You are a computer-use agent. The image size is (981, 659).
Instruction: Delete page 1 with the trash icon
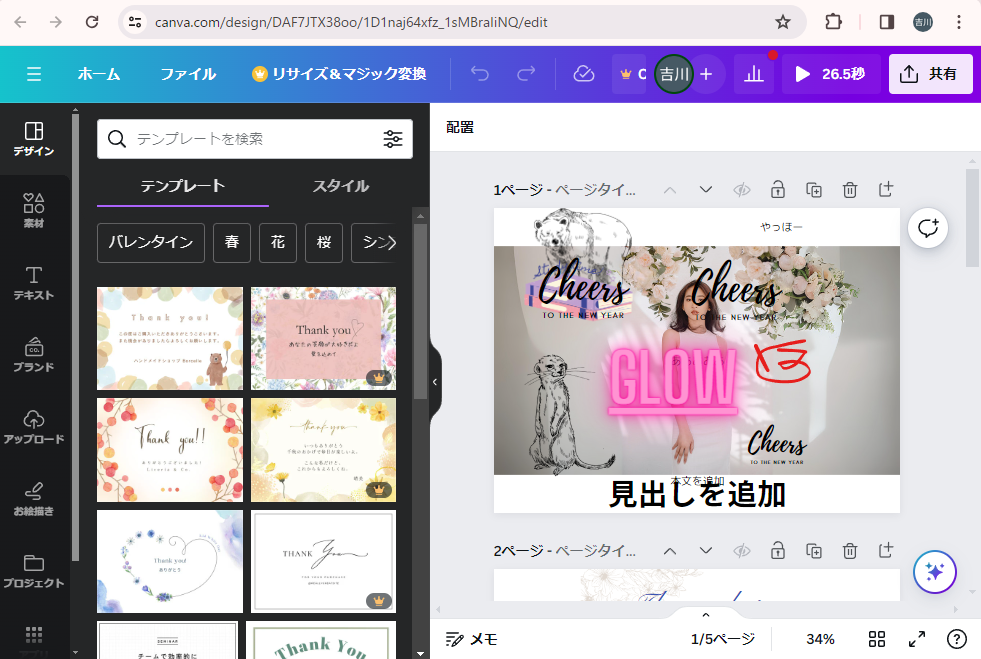pyautogui.click(x=849, y=190)
